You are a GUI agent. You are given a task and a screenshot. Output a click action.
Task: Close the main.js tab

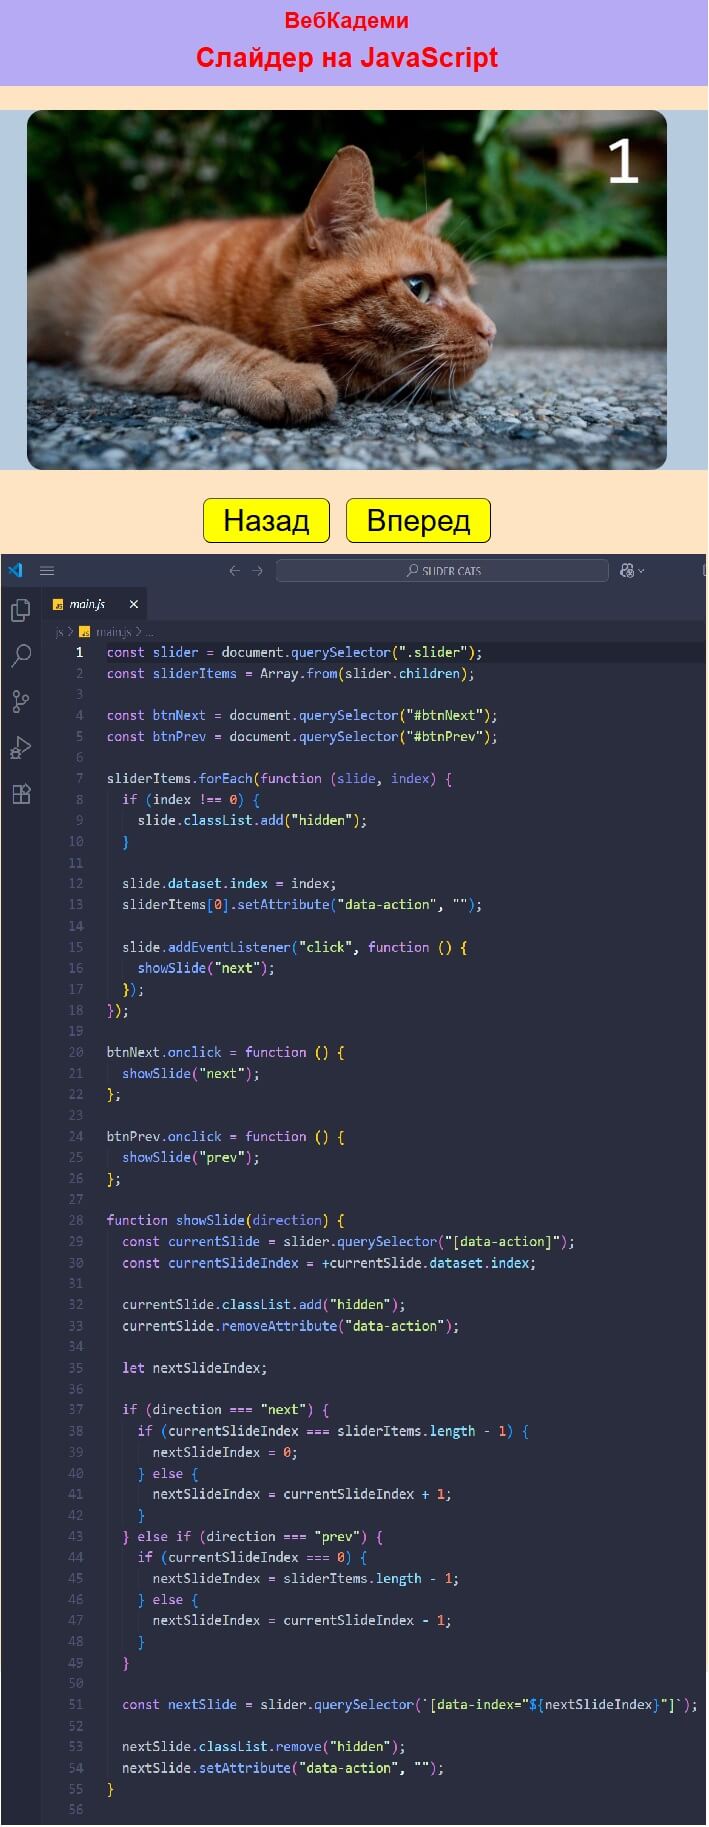tap(133, 604)
